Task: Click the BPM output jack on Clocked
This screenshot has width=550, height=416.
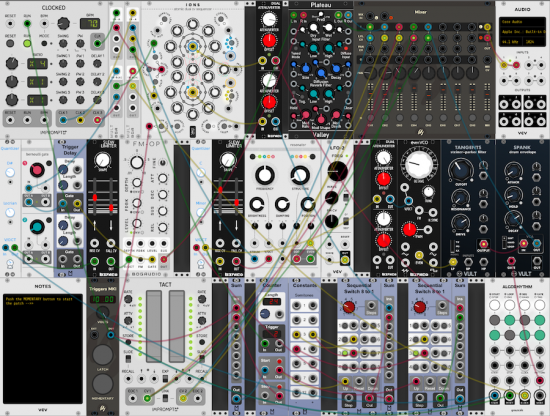Action: tap(44, 120)
